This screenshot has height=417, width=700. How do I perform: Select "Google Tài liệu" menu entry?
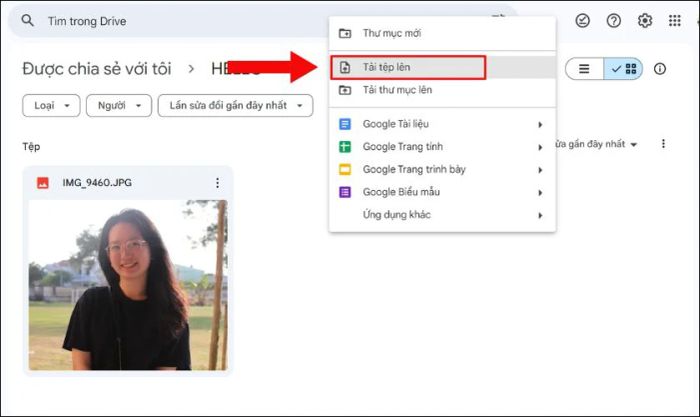pyautogui.click(x=442, y=124)
